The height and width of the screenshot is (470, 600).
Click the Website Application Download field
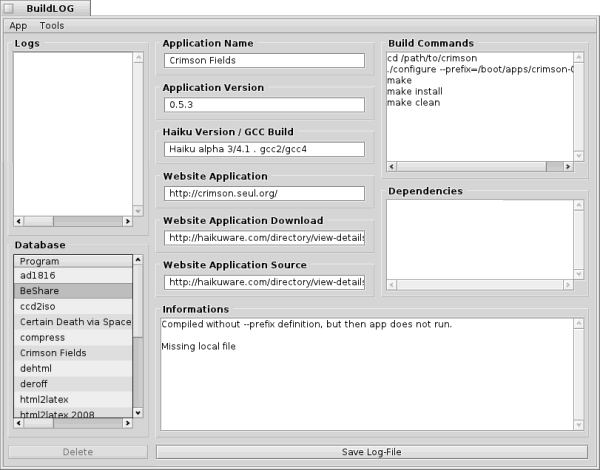tap(264, 238)
